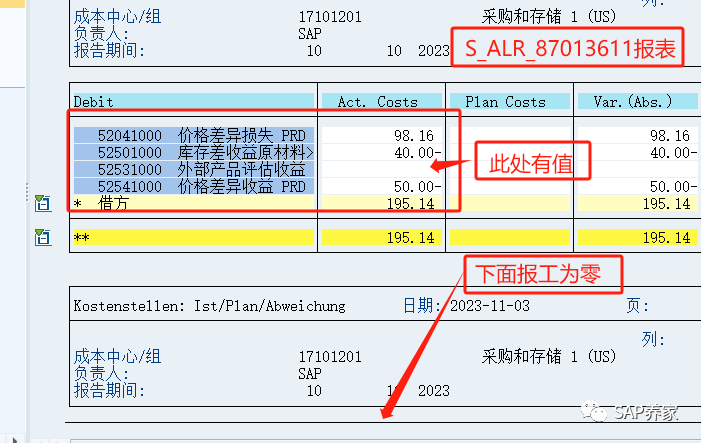The width and height of the screenshot is (701, 443).
Task: Click the Kostenstellen: Ist/Plan/Abweichung title
Action: click(x=209, y=306)
